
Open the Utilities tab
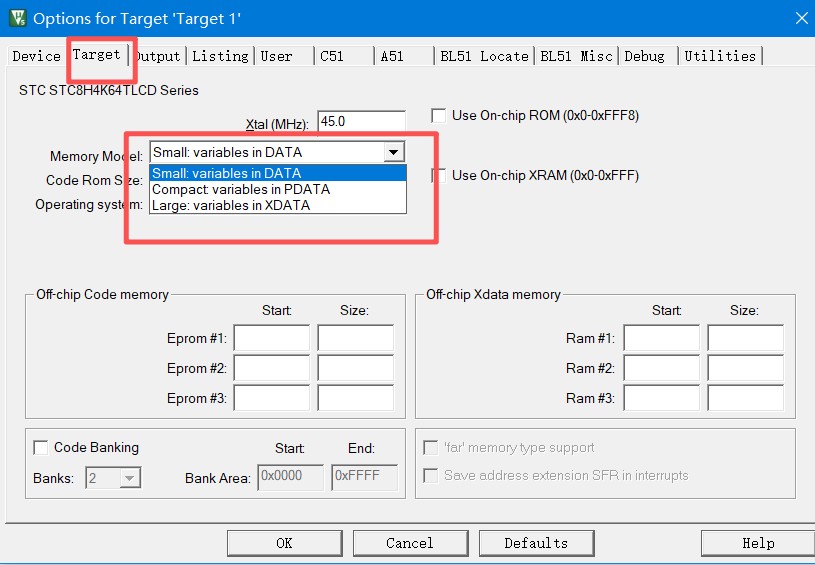click(720, 56)
